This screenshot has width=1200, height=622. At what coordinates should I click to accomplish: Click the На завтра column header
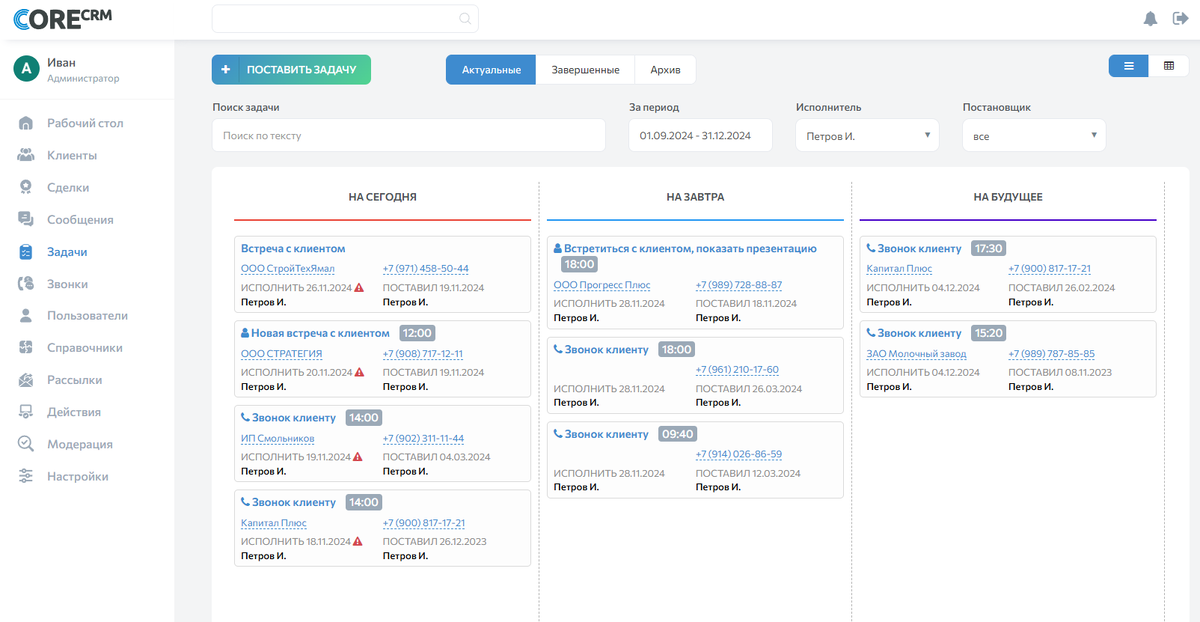(x=695, y=197)
